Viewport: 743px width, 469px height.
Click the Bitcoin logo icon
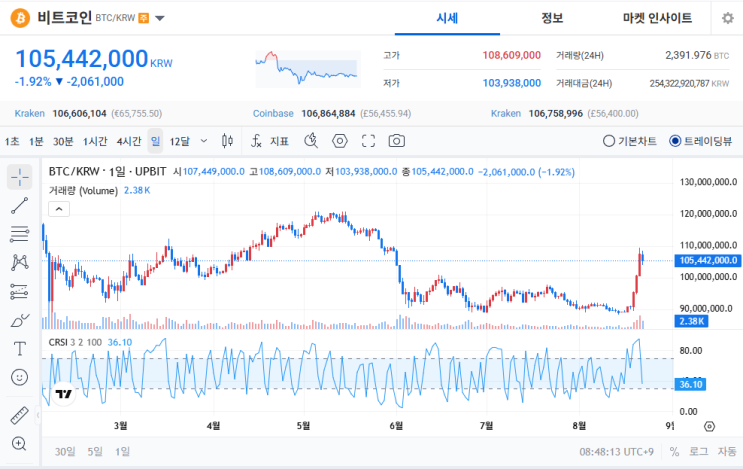(20, 18)
